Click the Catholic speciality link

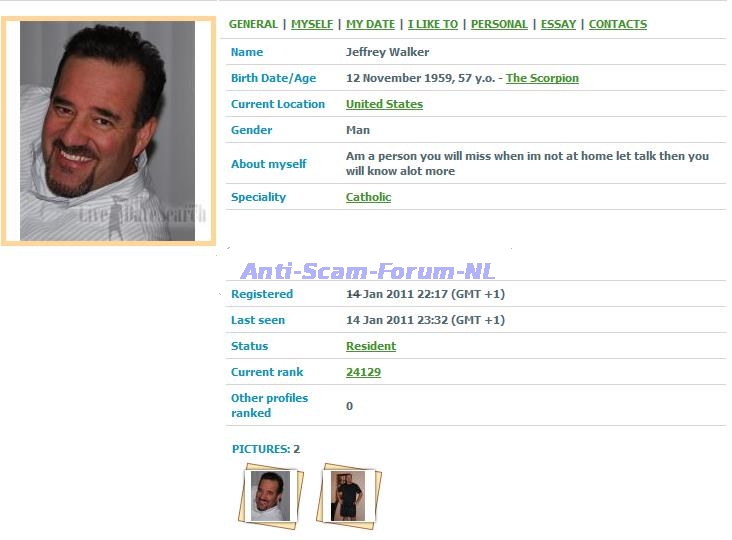tap(368, 197)
